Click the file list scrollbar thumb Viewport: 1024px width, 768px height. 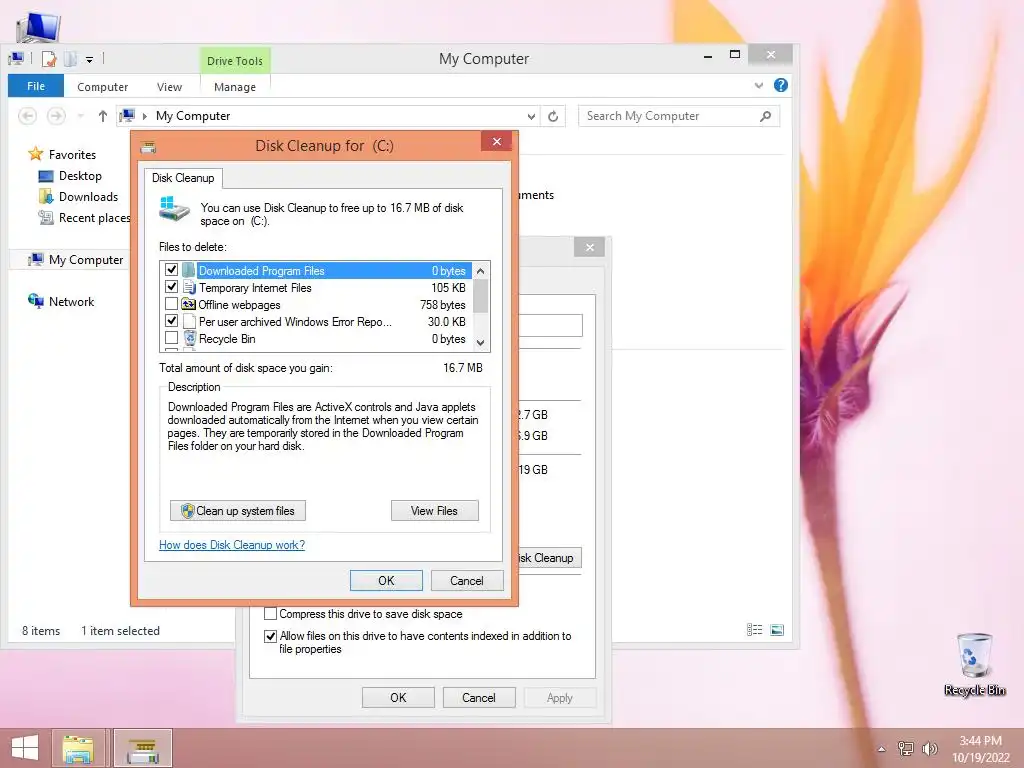click(481, 296)
